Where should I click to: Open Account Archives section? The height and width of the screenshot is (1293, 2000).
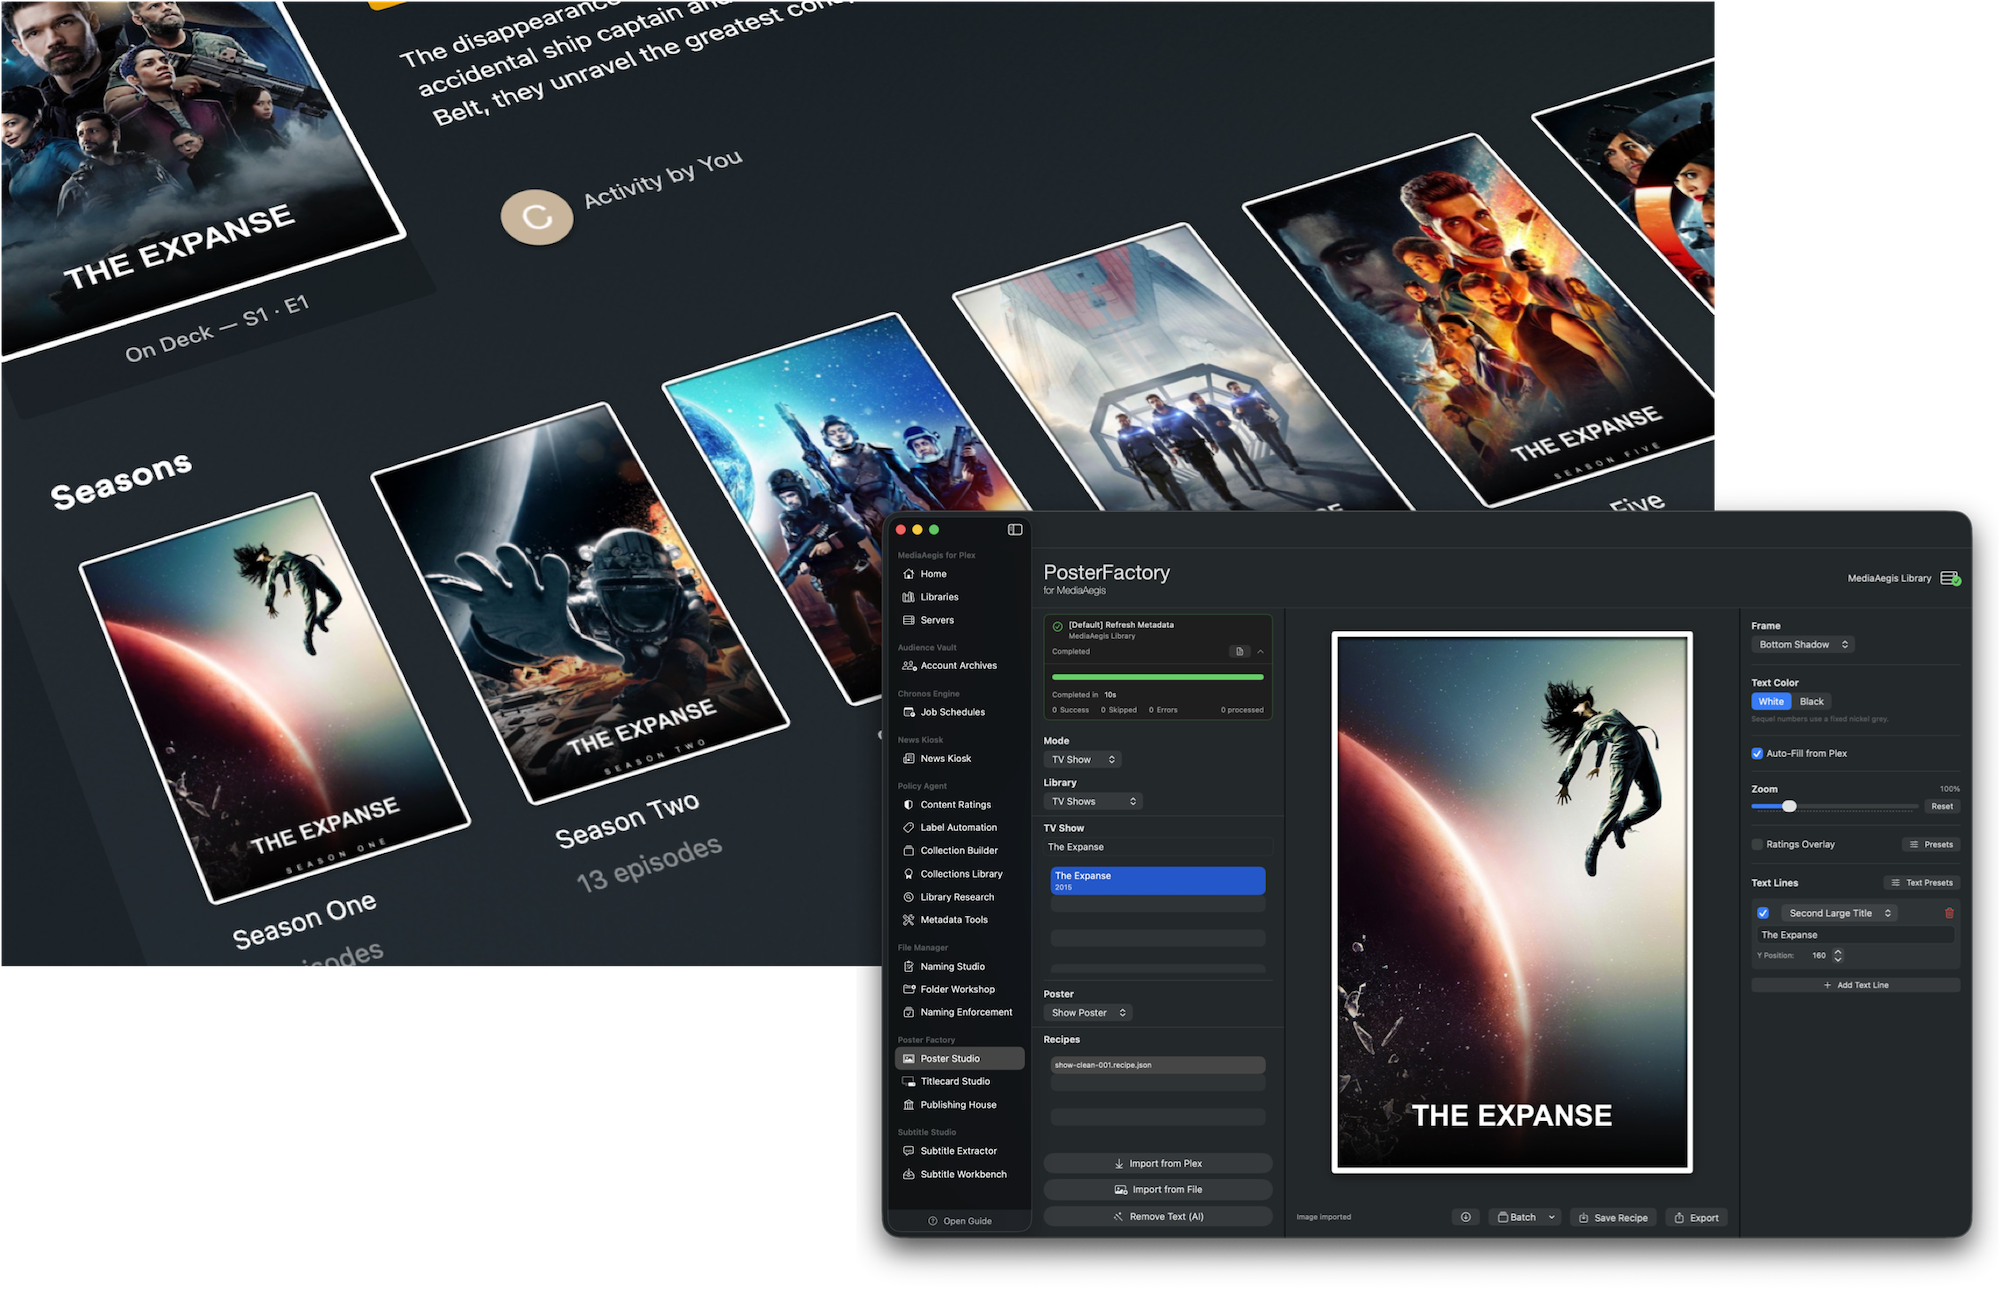[960, 666]
